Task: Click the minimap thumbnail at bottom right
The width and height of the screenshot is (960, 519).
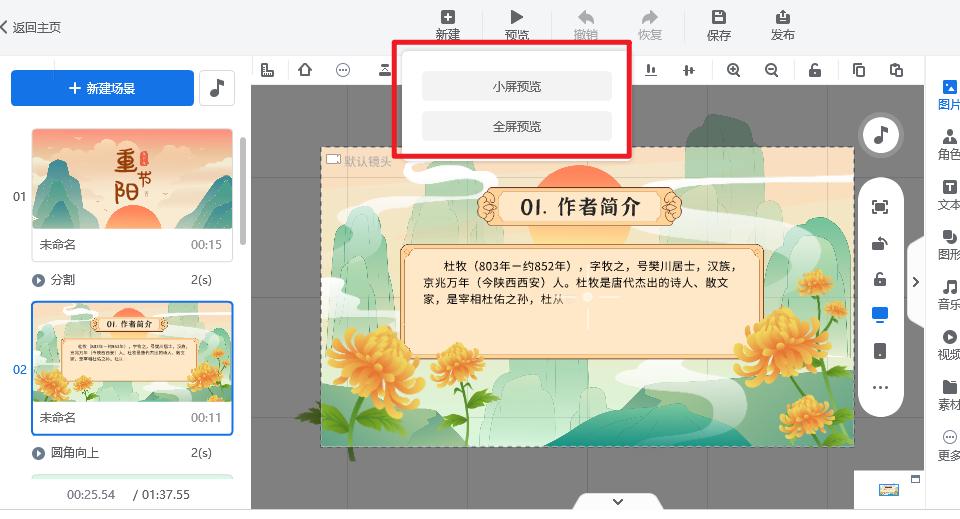Action: click(889, 490)
